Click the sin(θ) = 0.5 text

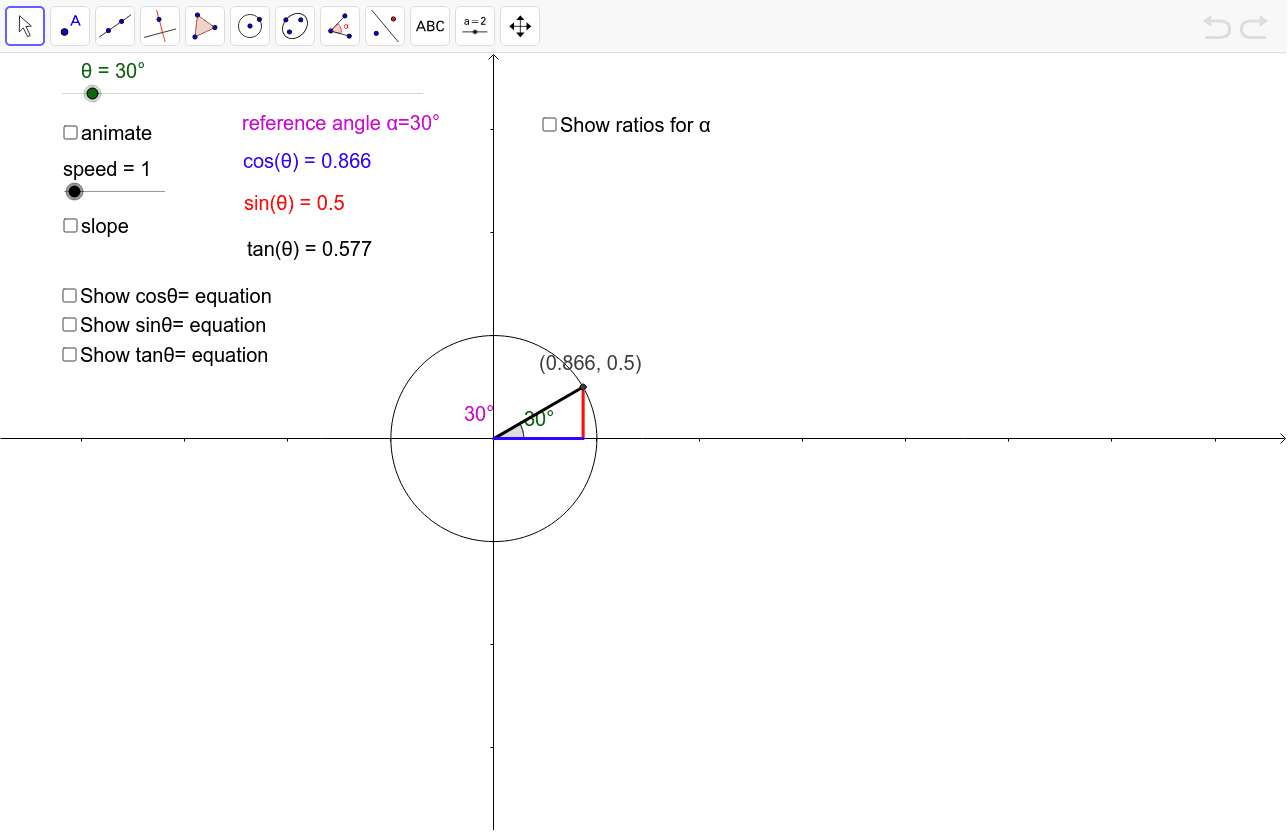294,203
